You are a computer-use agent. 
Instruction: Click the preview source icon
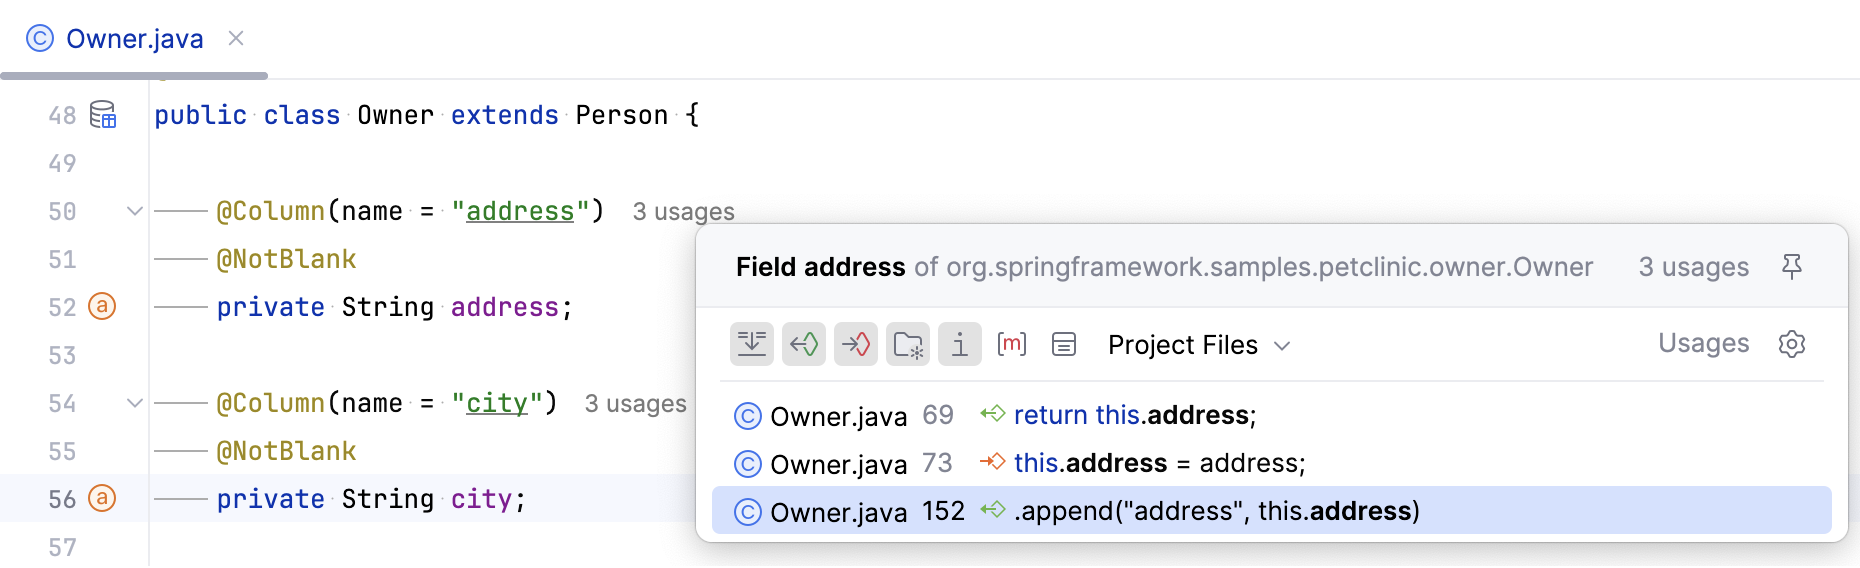point(1064,345)
